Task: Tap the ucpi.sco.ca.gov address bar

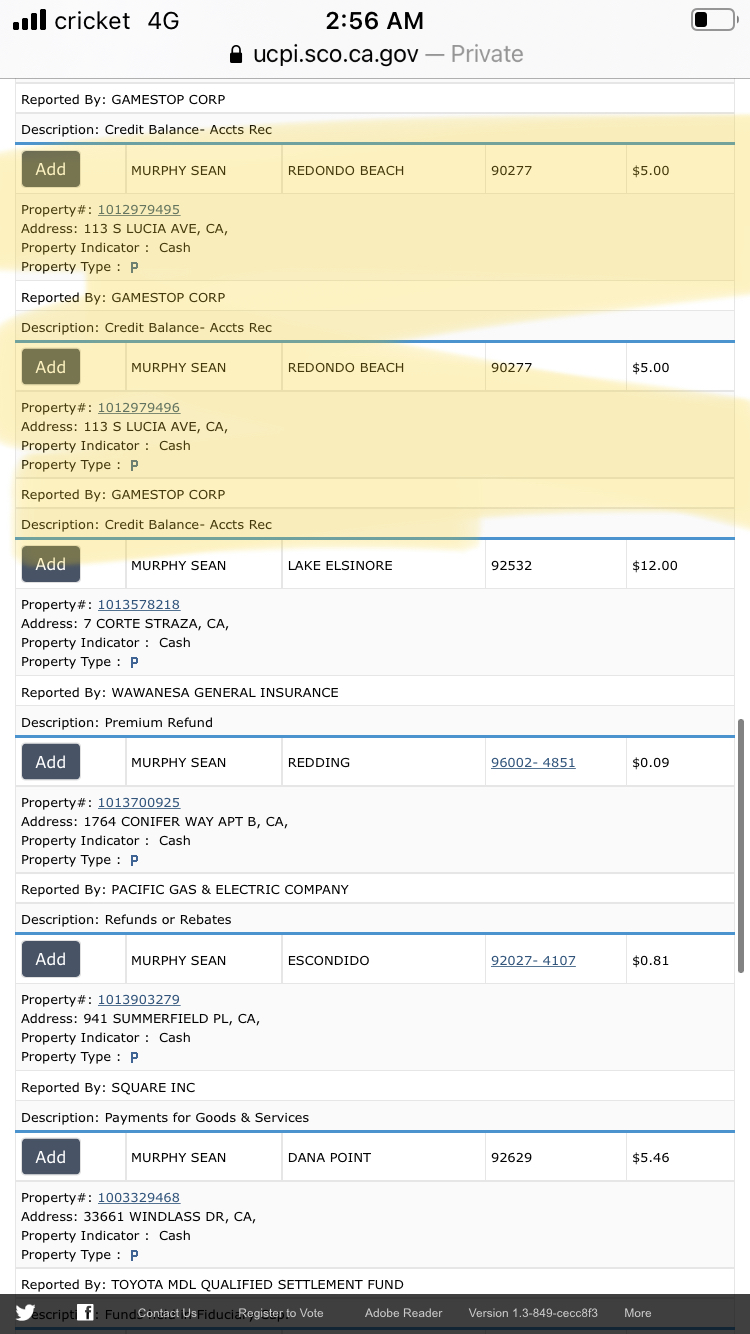Action: pos(375,54)
